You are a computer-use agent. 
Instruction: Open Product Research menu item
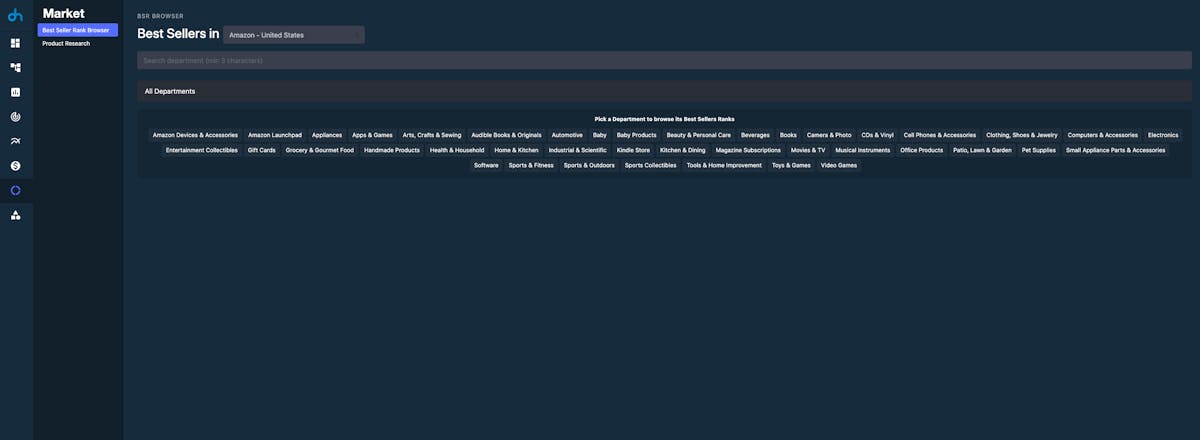click(66, 43)
